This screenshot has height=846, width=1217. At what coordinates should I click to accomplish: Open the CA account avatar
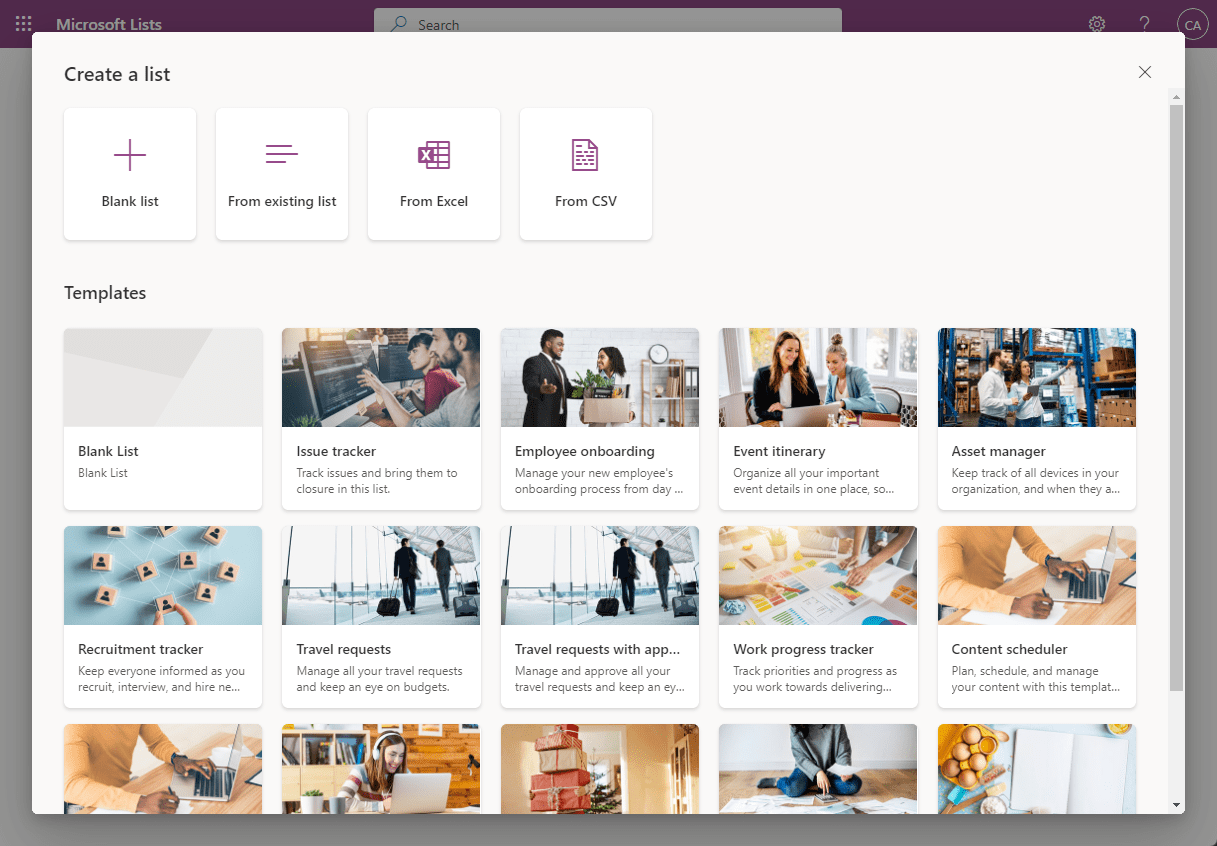coord(1192,25)
